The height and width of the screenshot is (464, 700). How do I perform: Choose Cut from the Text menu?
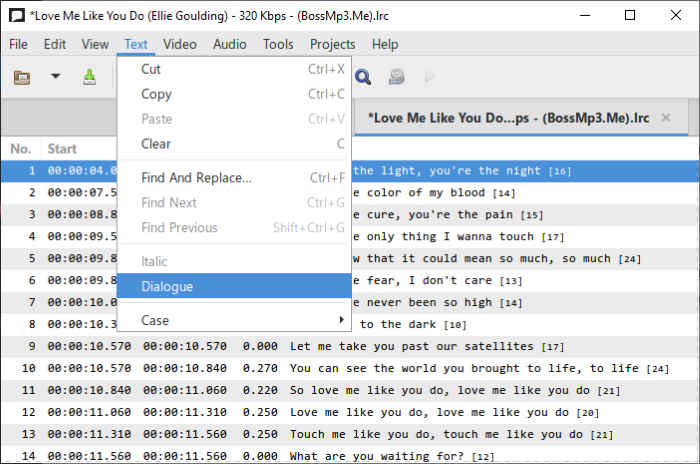(x=234, y=69)
